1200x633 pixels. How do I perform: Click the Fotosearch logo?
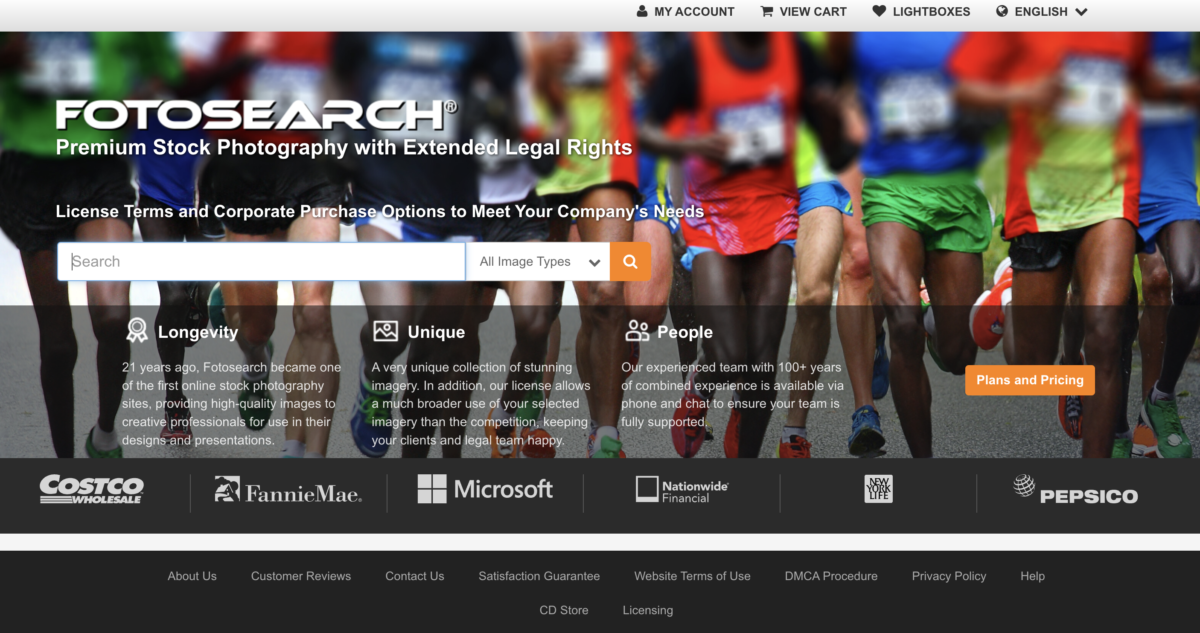click(255, 115)
